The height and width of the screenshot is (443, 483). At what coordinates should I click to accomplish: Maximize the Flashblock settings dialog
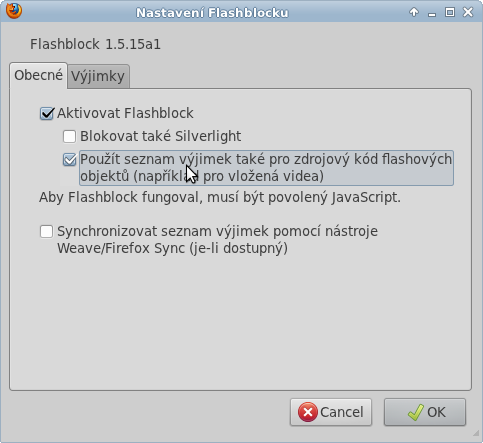[450, 13]
